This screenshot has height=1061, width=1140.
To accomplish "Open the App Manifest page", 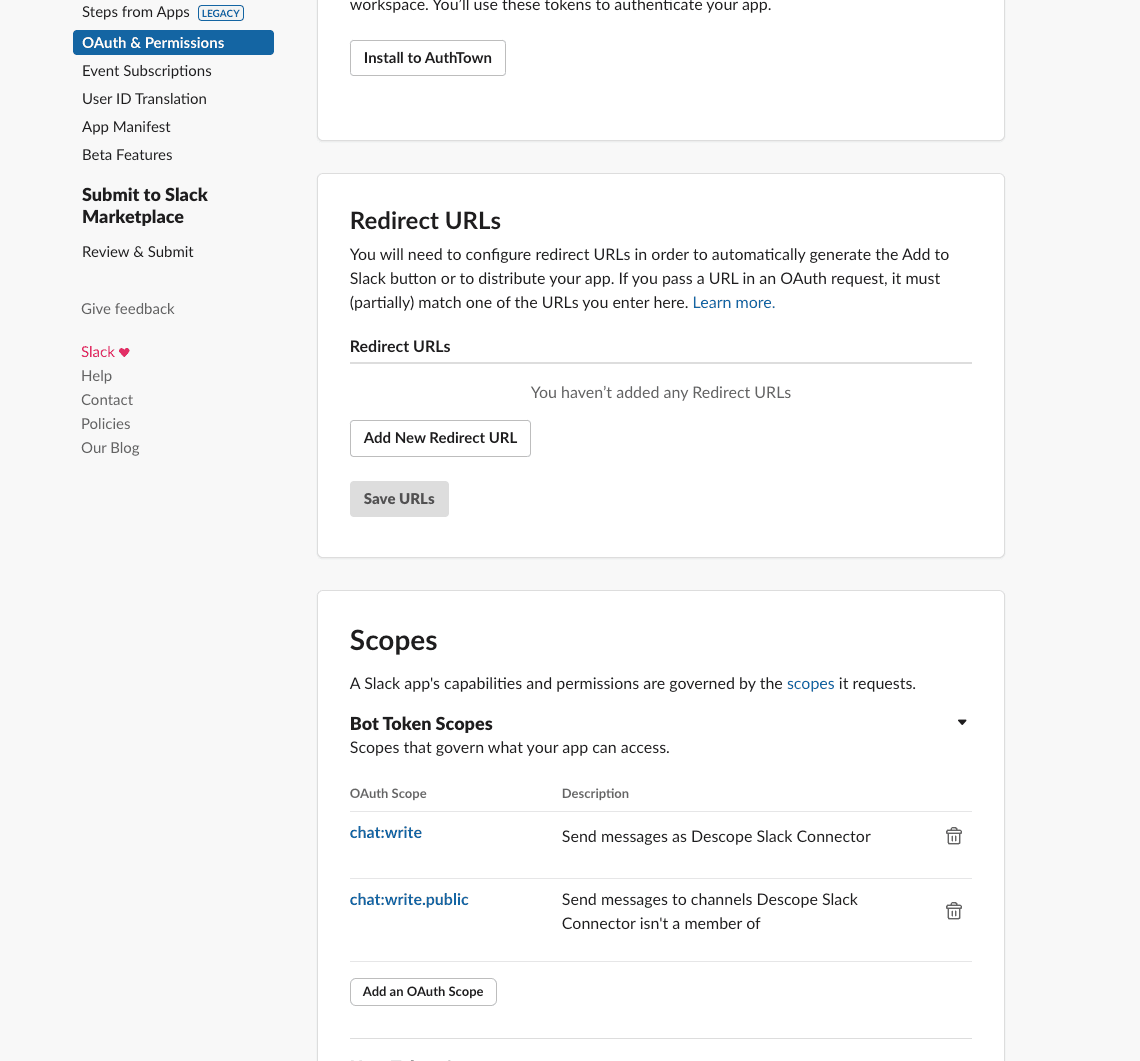I will coord(126,126).
